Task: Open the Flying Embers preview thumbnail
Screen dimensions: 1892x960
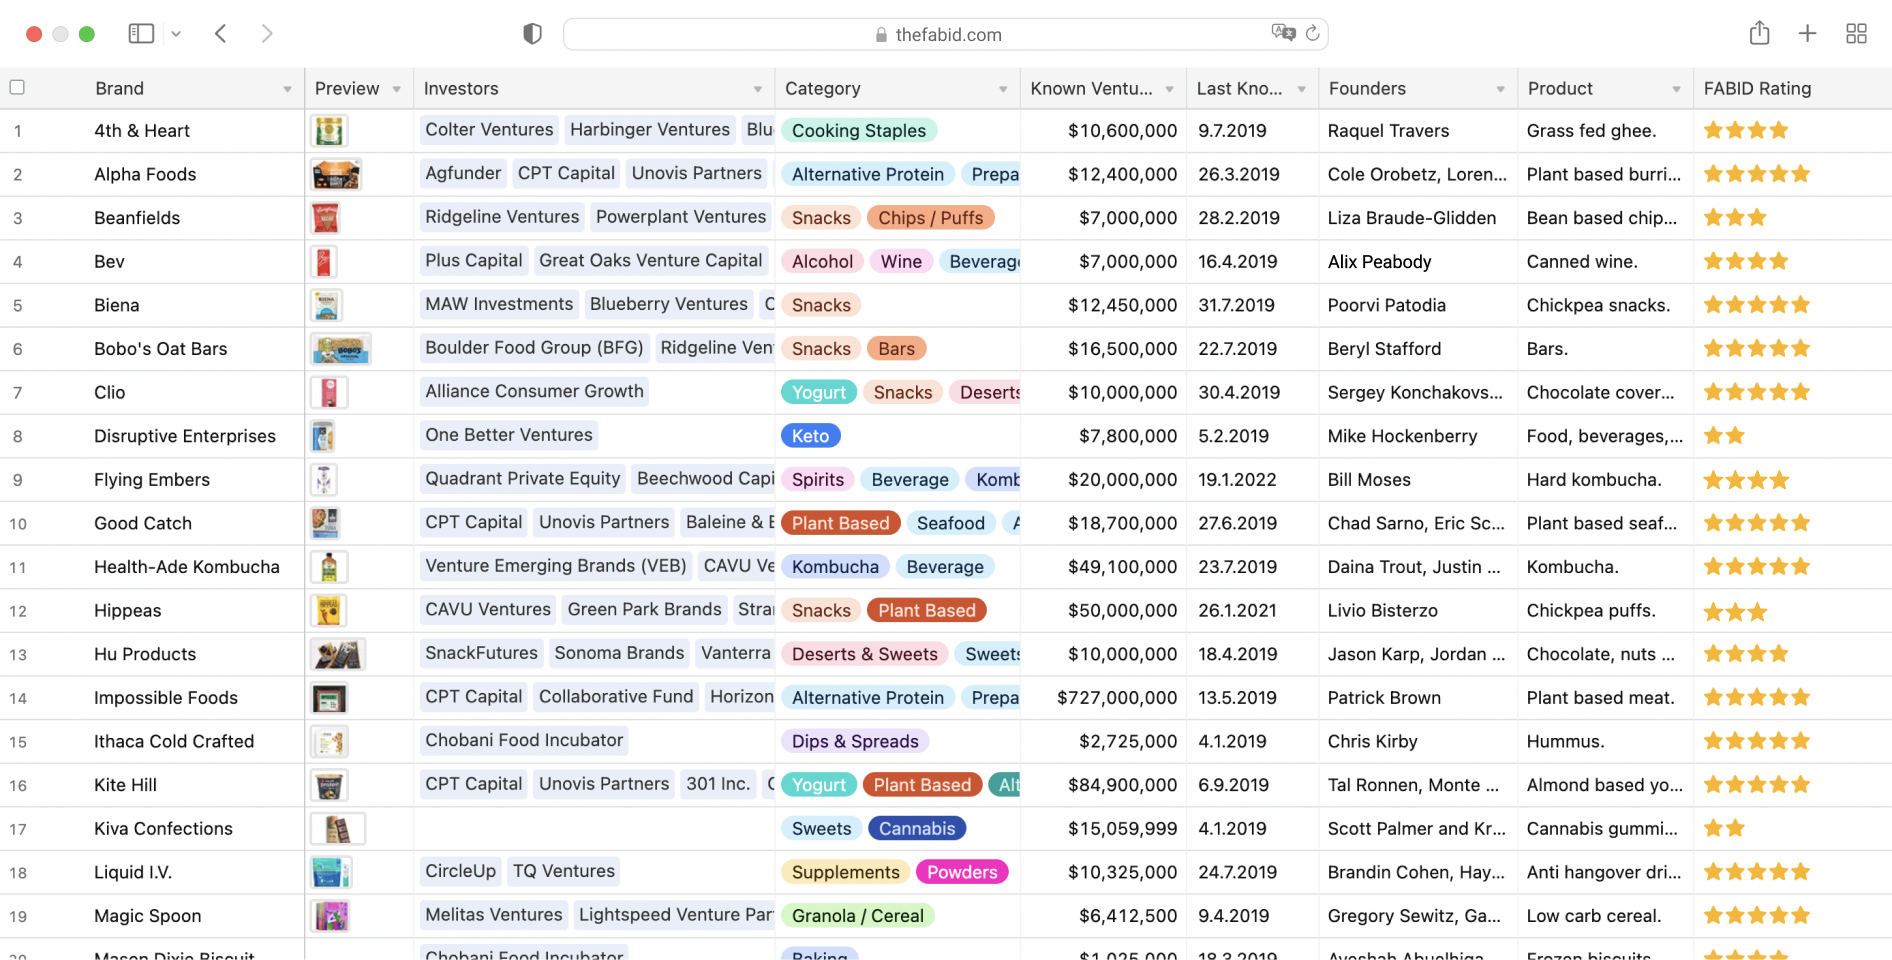Action: [x=323, y=480]
